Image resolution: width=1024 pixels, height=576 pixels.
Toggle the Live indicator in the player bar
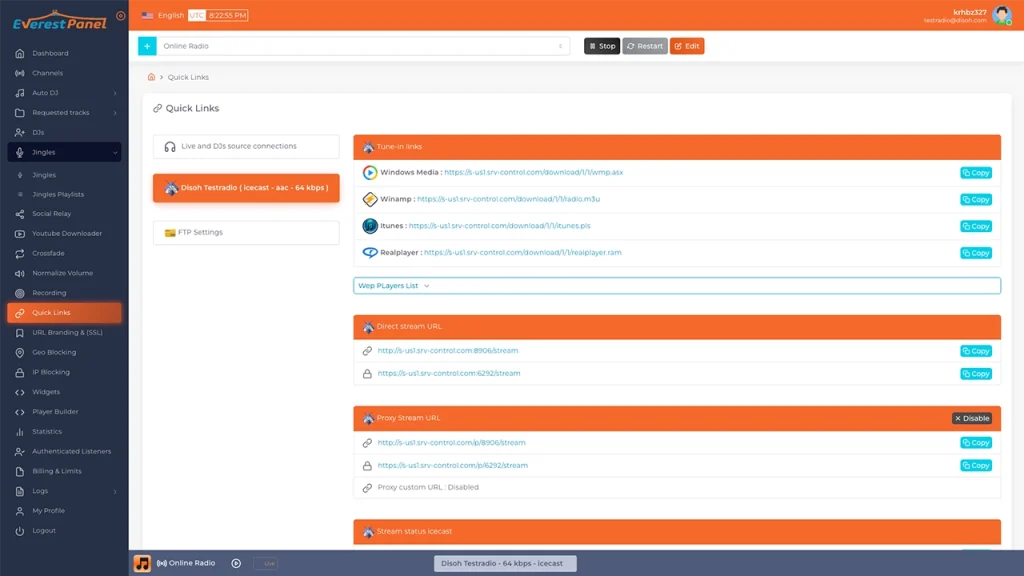click(265, 563)
